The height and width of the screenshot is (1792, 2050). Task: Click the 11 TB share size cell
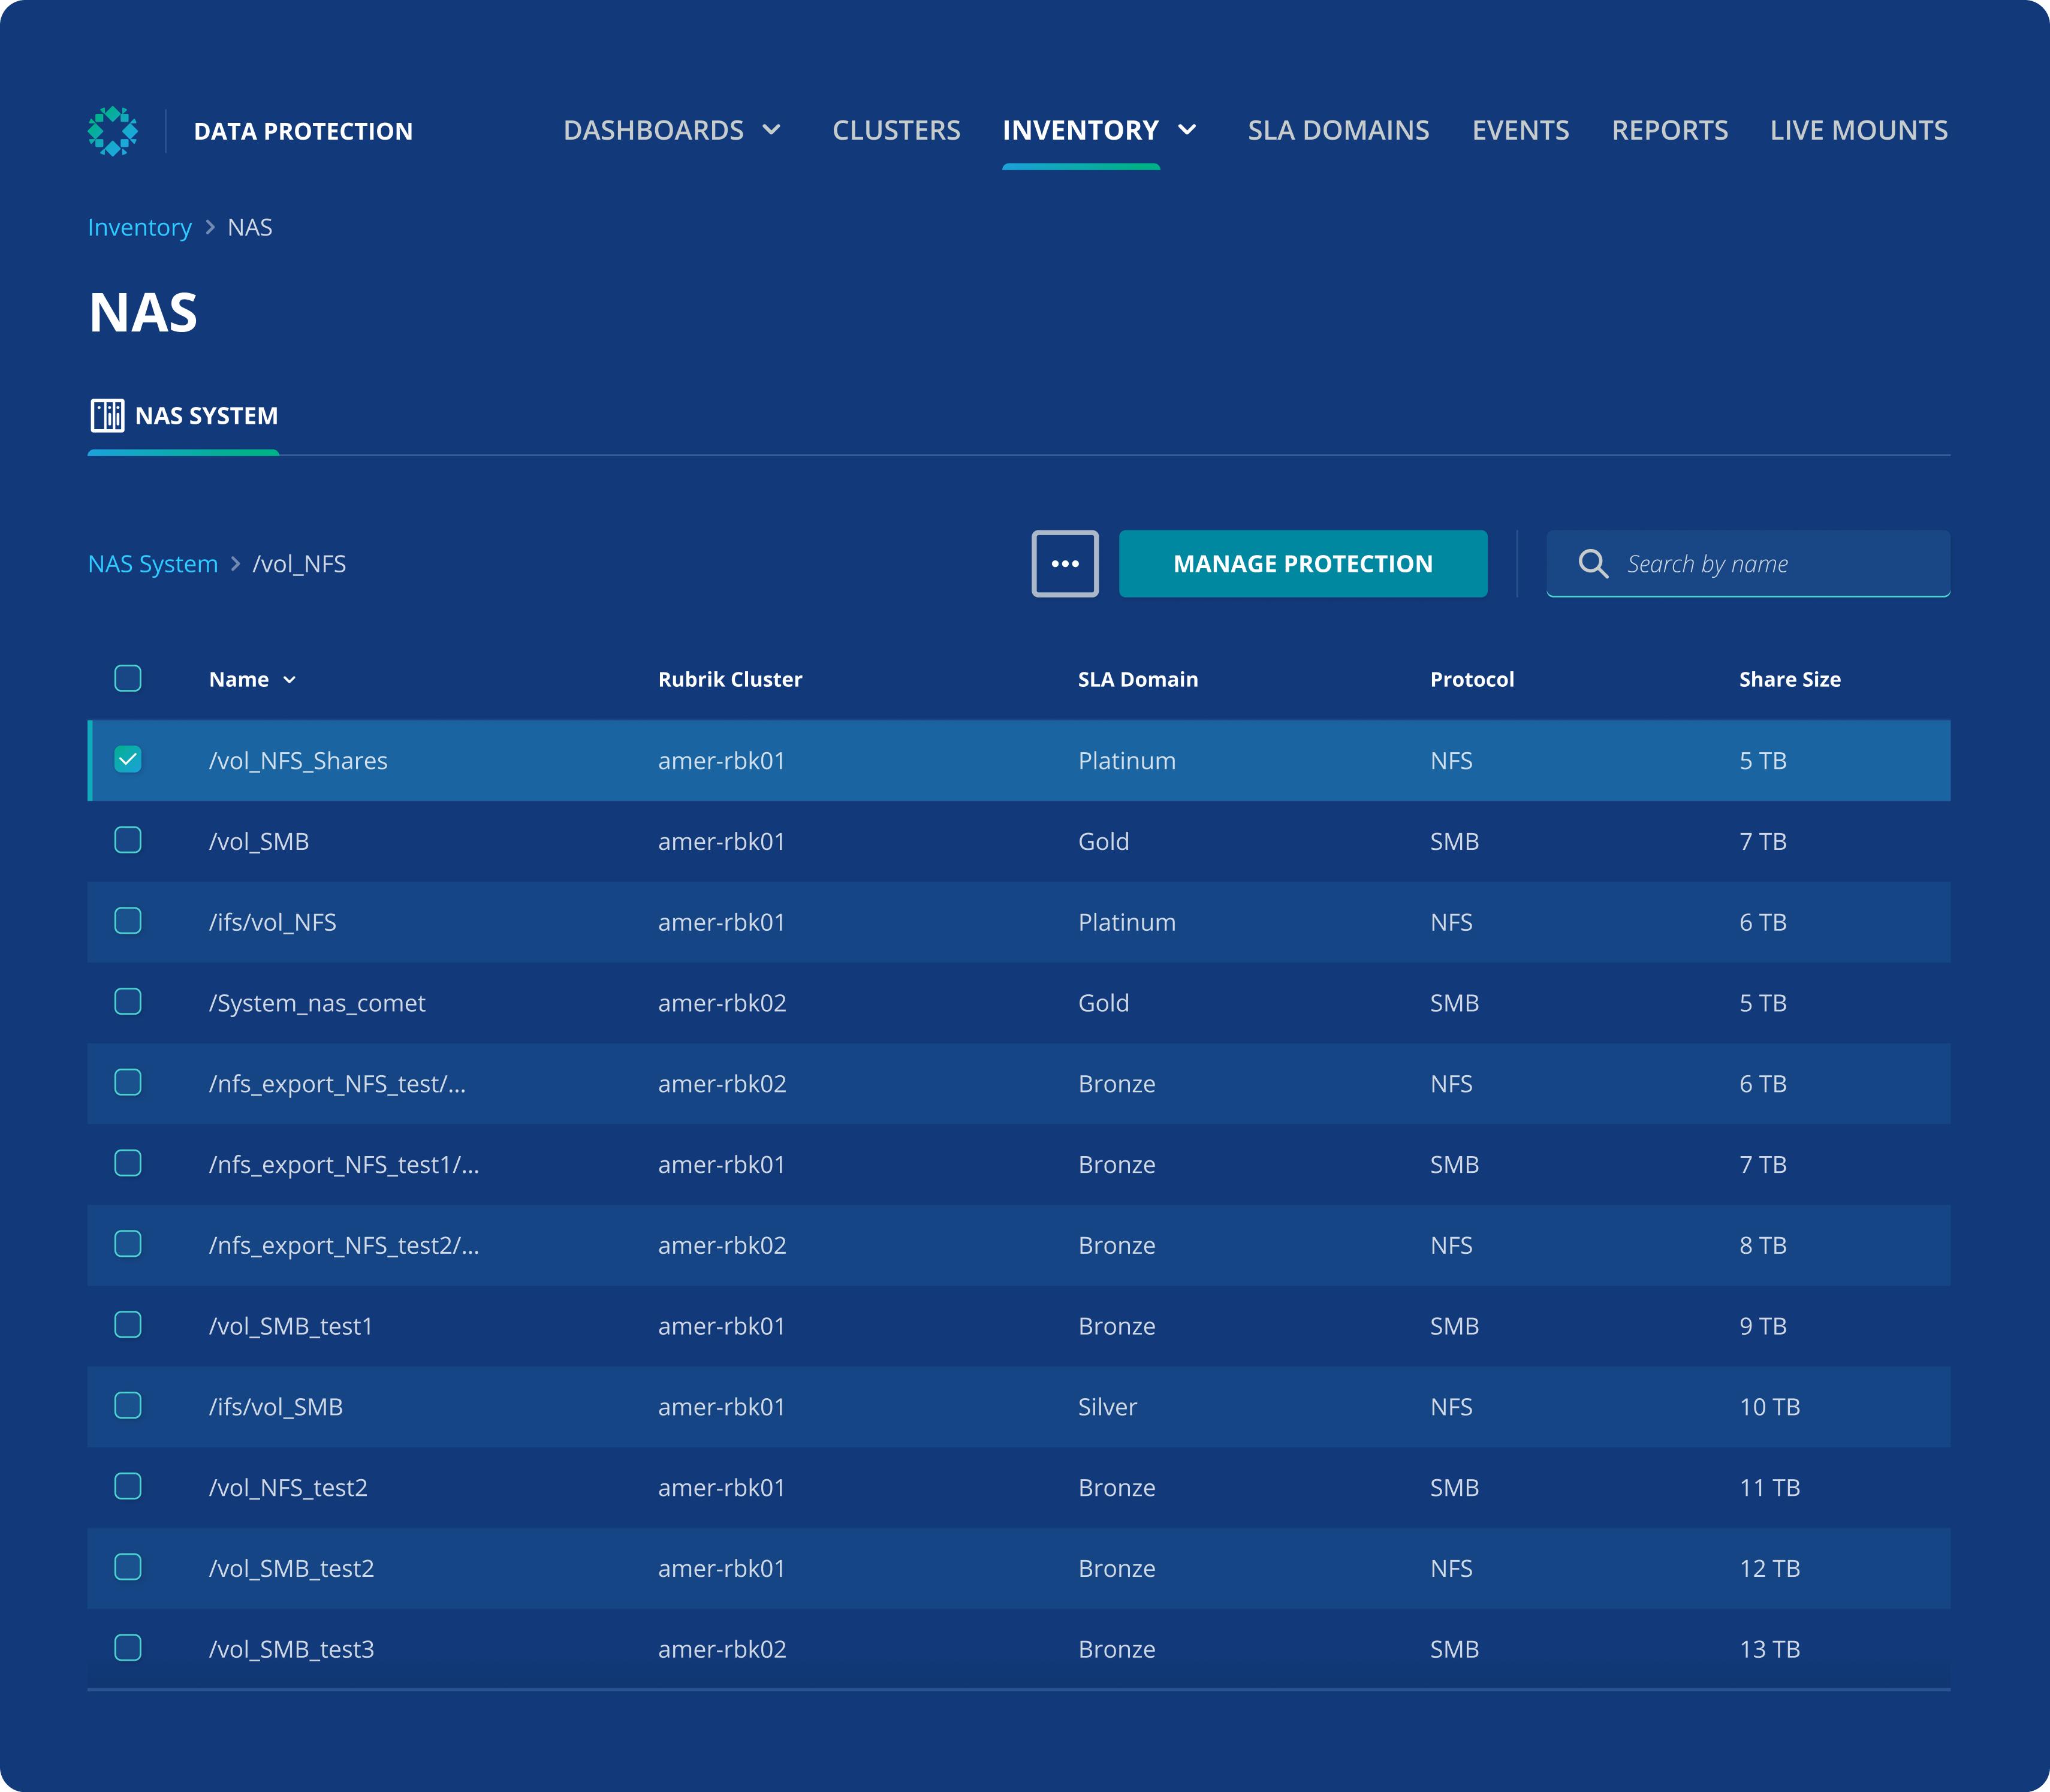point(1769,1488)
